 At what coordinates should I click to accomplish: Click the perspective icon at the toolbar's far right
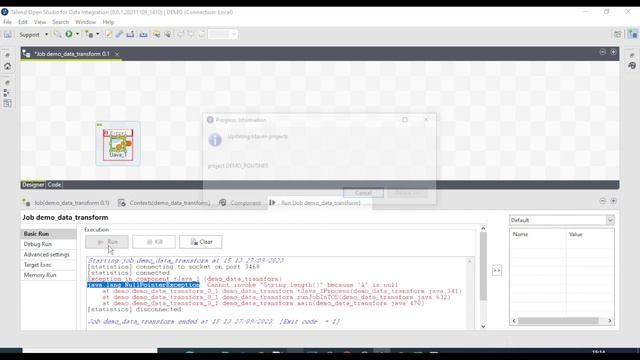pyautogui.click(x=633, y=35)
